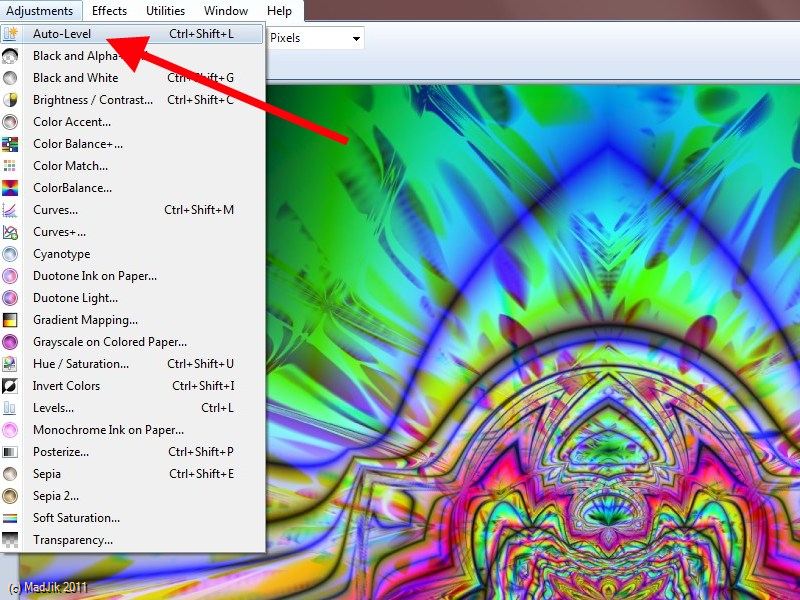
Task: Select Black and White adjustment
Action: click(132, 78)
